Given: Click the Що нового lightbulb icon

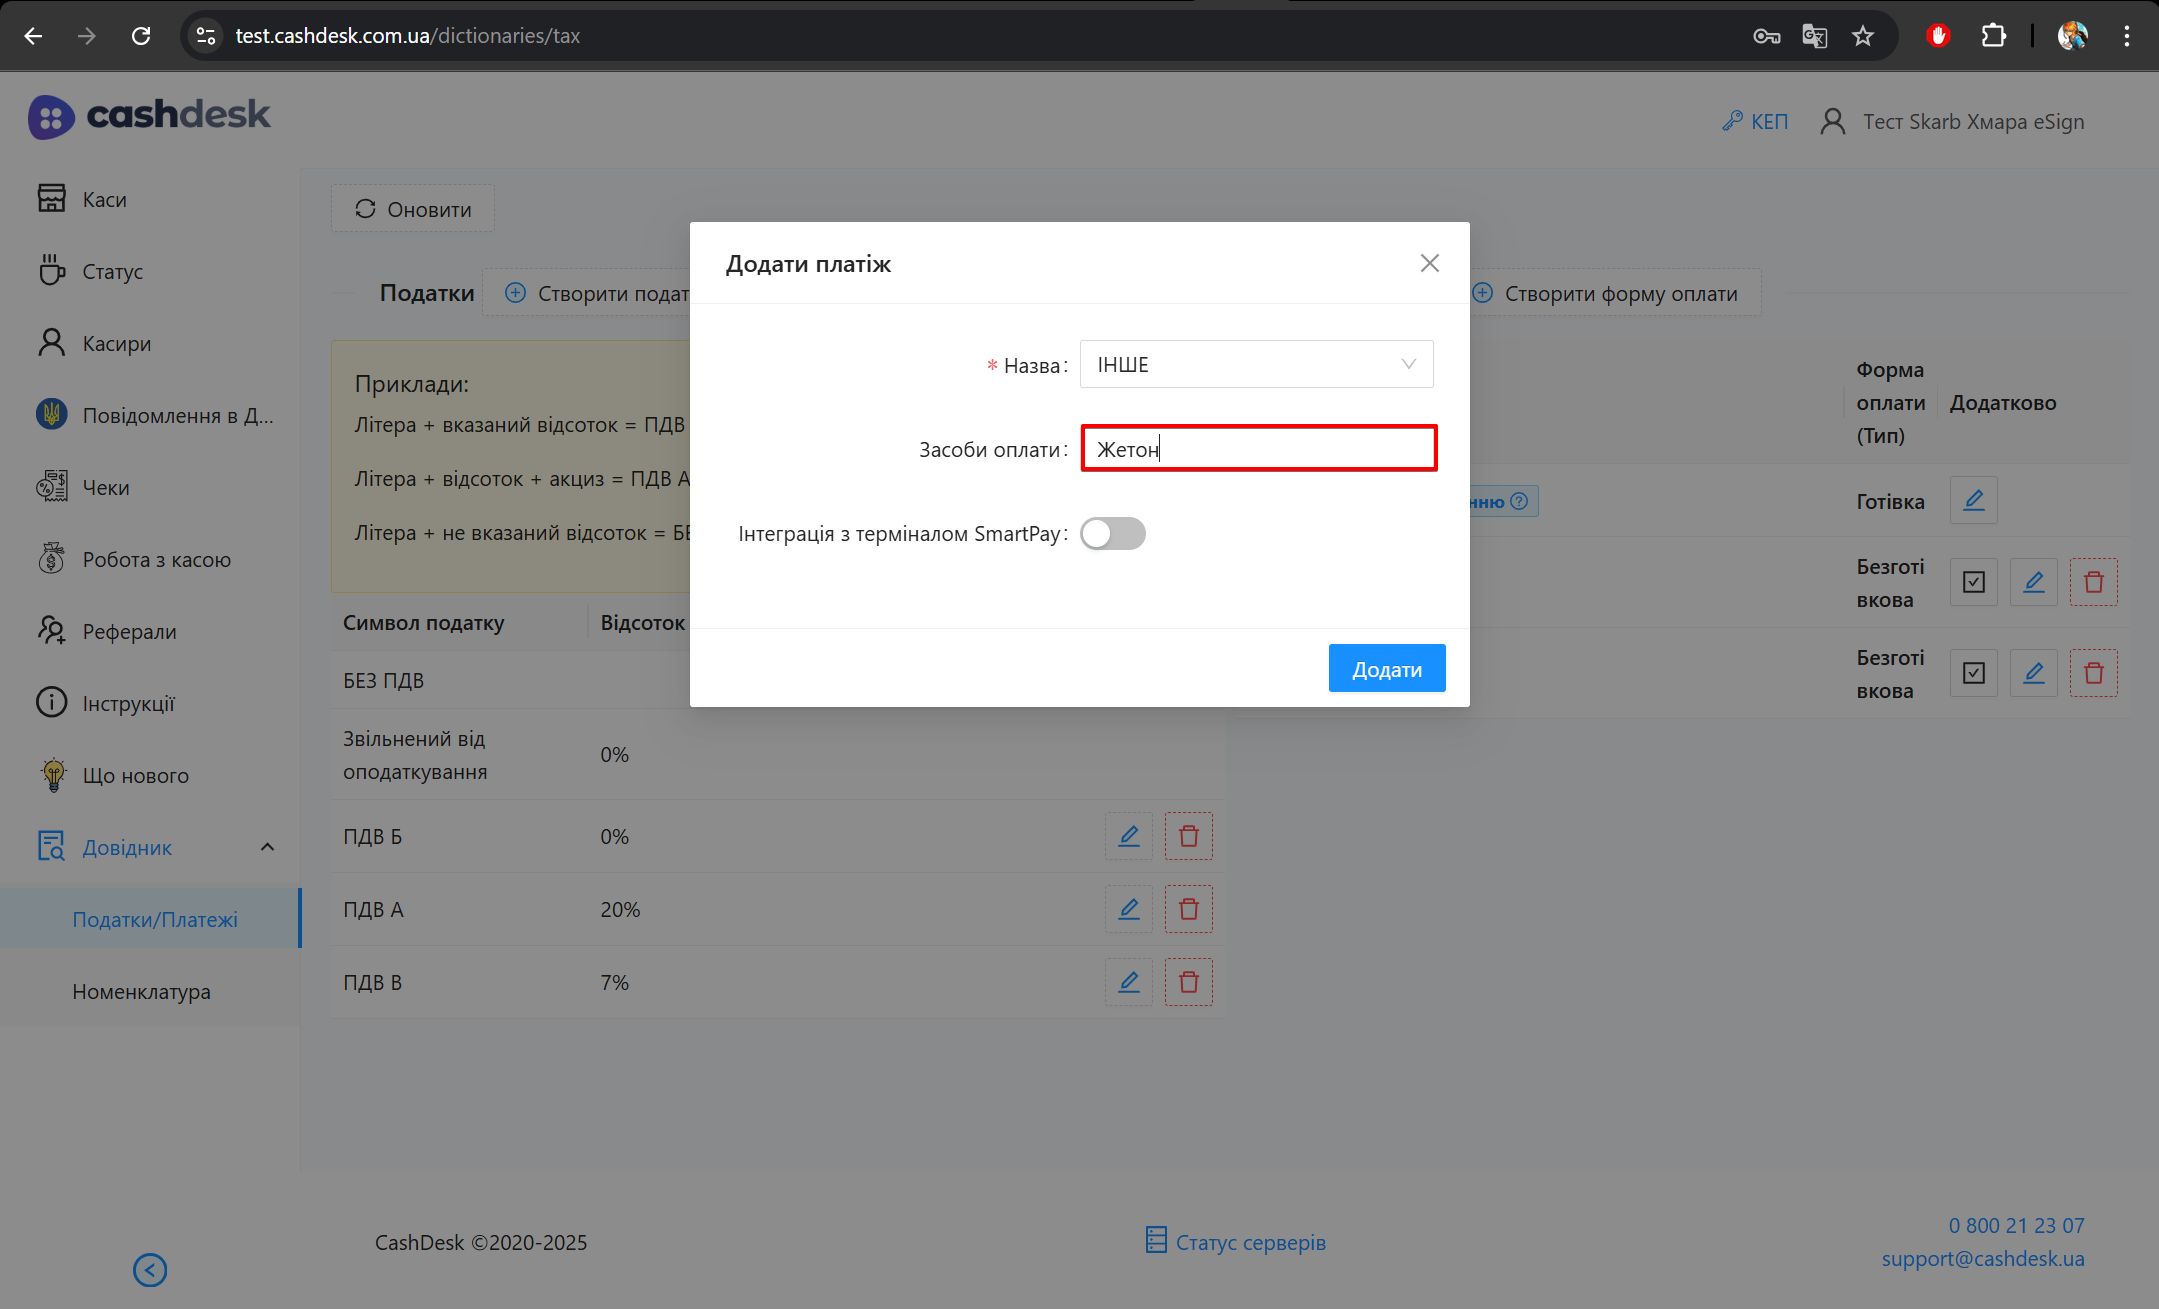Looking at the screenshot, I should 53,775.
